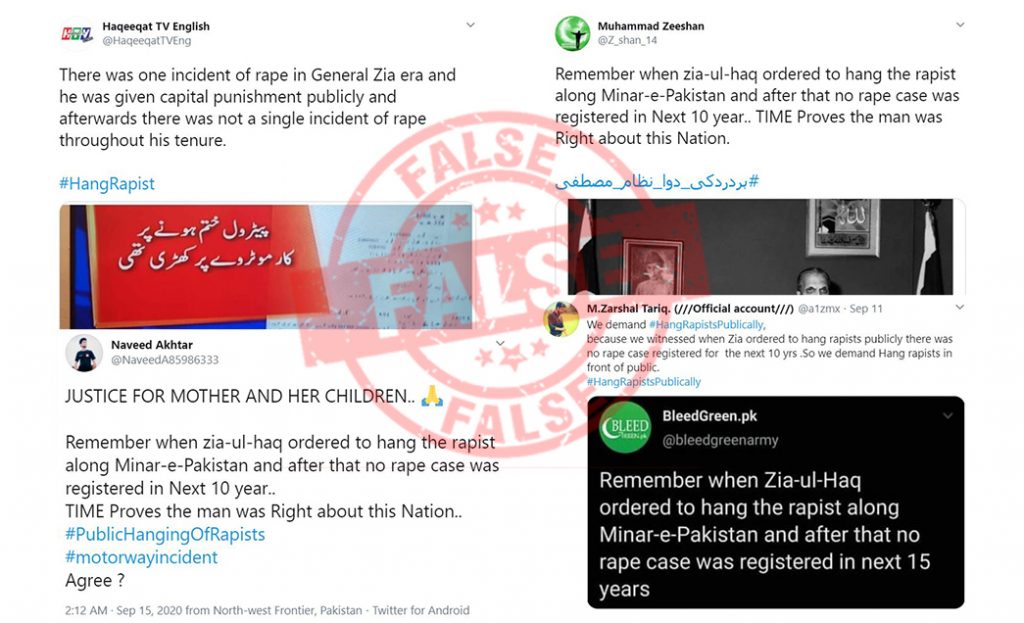Open #HangRapistsPublically hashtag after 'We demand'
This screenshot has width=1024, height=623.
(x=706, y=325)
